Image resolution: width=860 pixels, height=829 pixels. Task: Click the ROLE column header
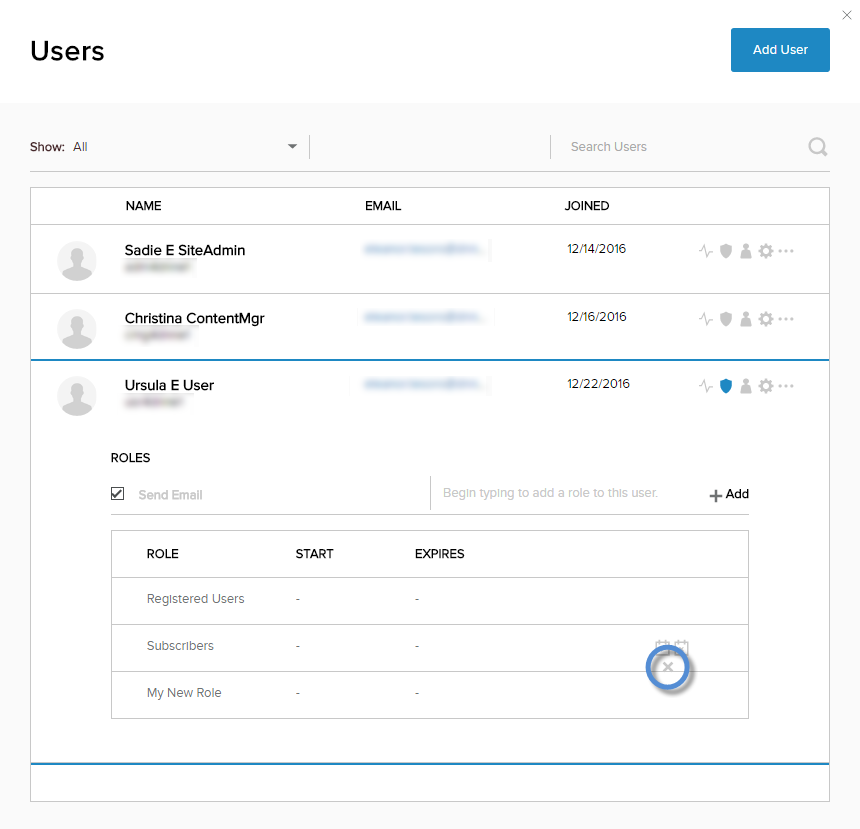162,554
